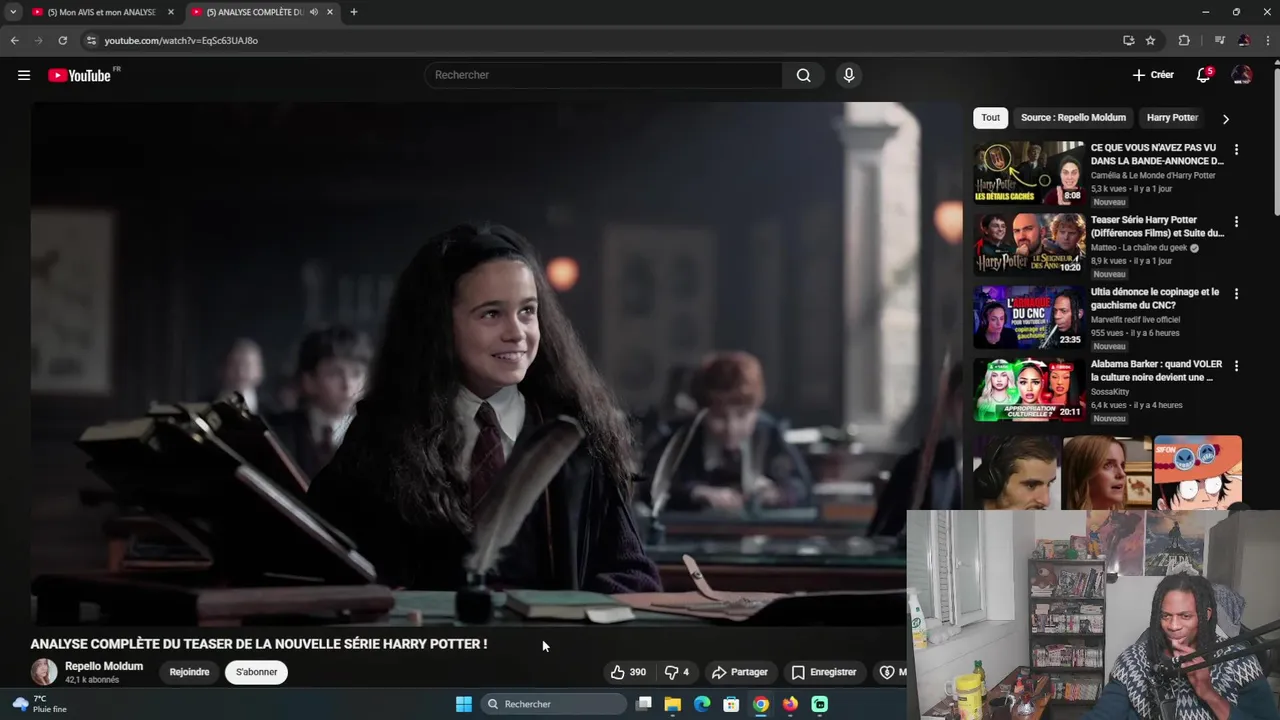
Task: Open Task View on the taskbar
Action: click(x=644, y=704)
